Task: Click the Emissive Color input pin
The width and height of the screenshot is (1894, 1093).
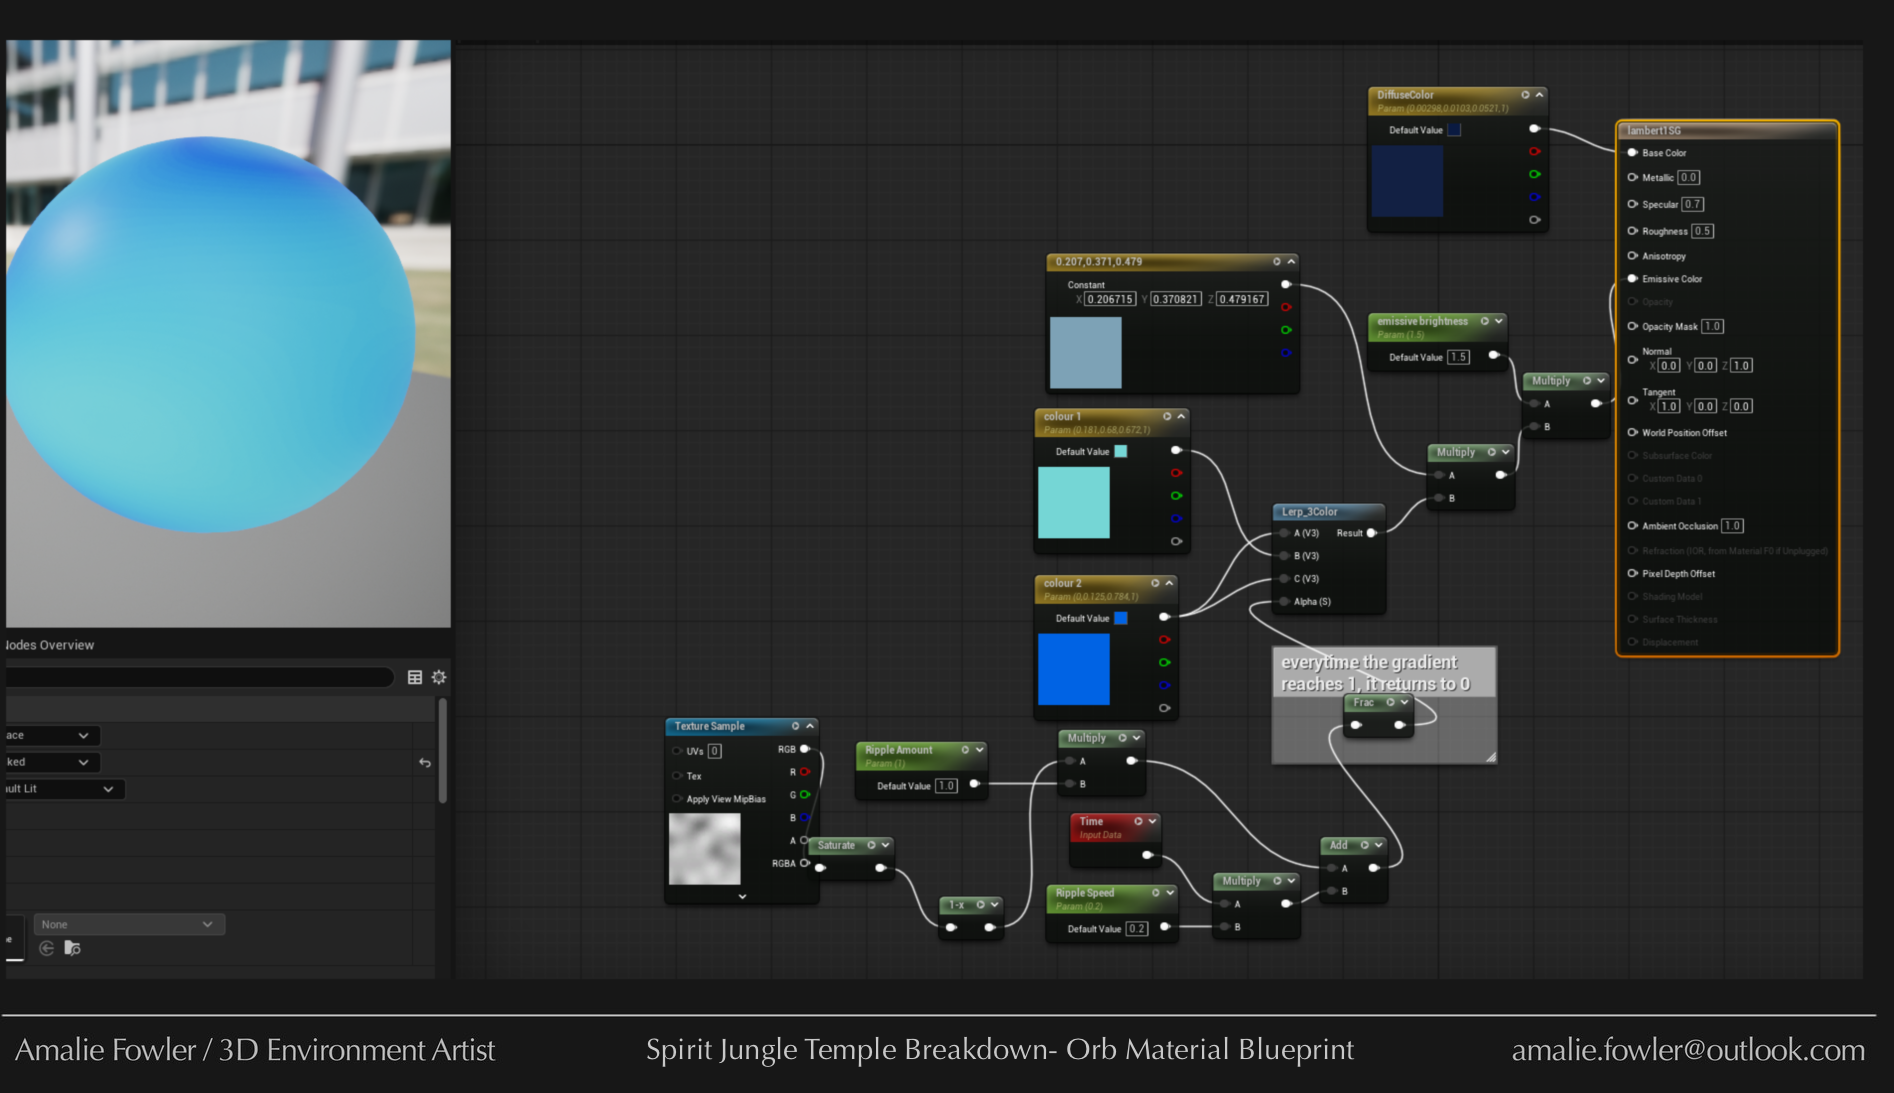Action: coord(1632,279)
